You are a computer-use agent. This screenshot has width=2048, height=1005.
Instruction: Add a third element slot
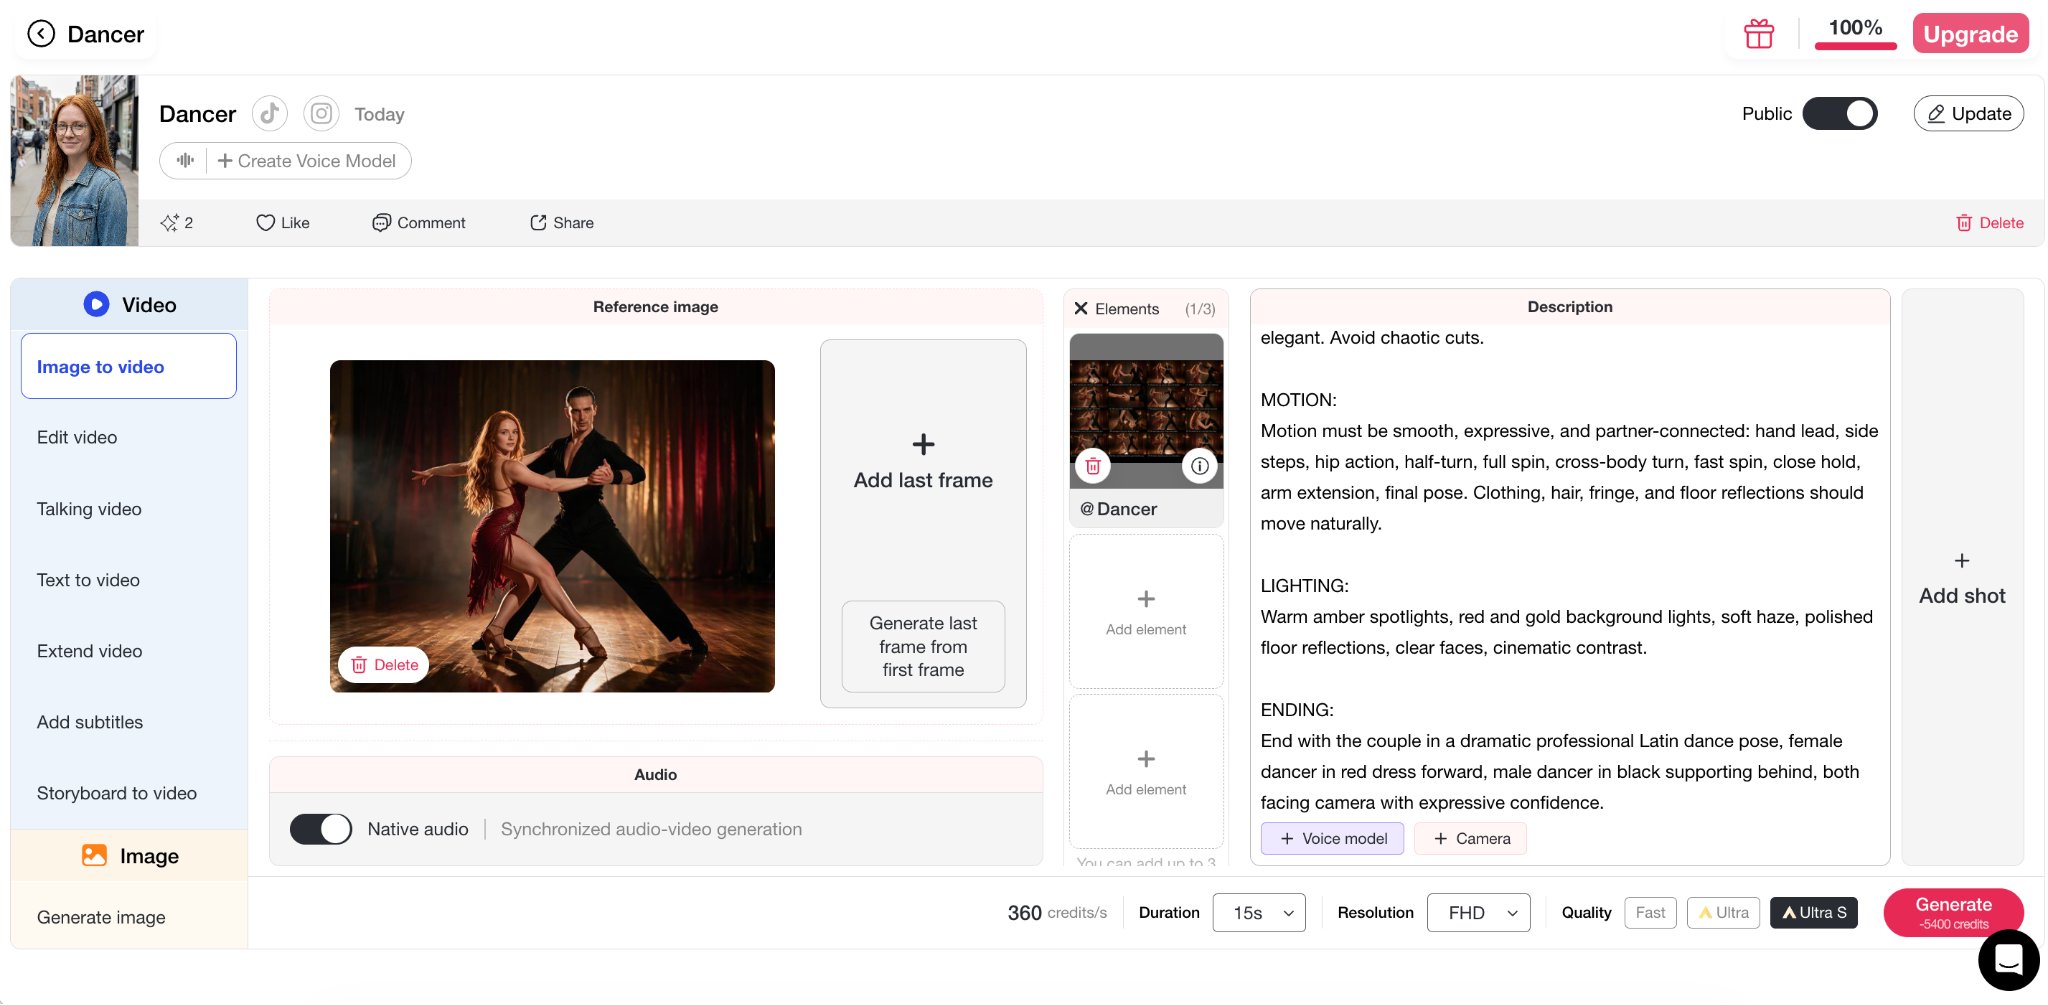pos(1146,772)
